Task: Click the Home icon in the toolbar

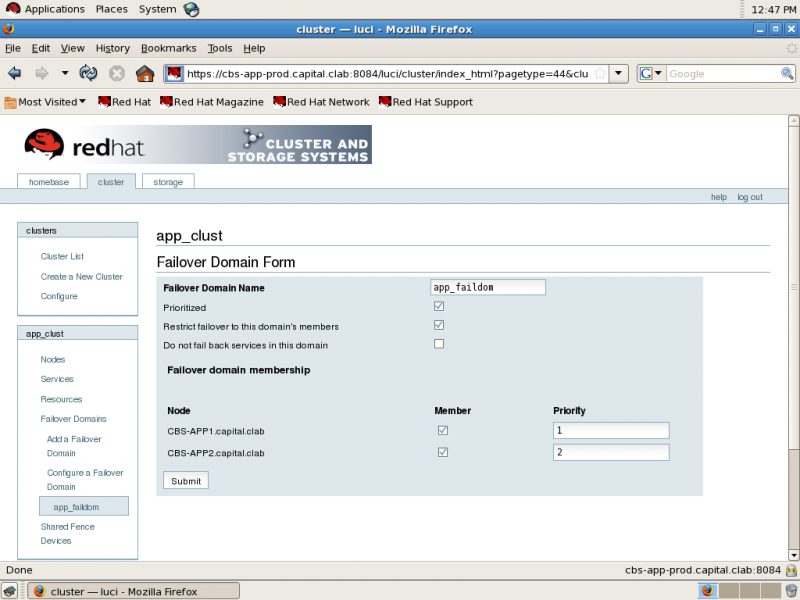Action: (145, 73)
